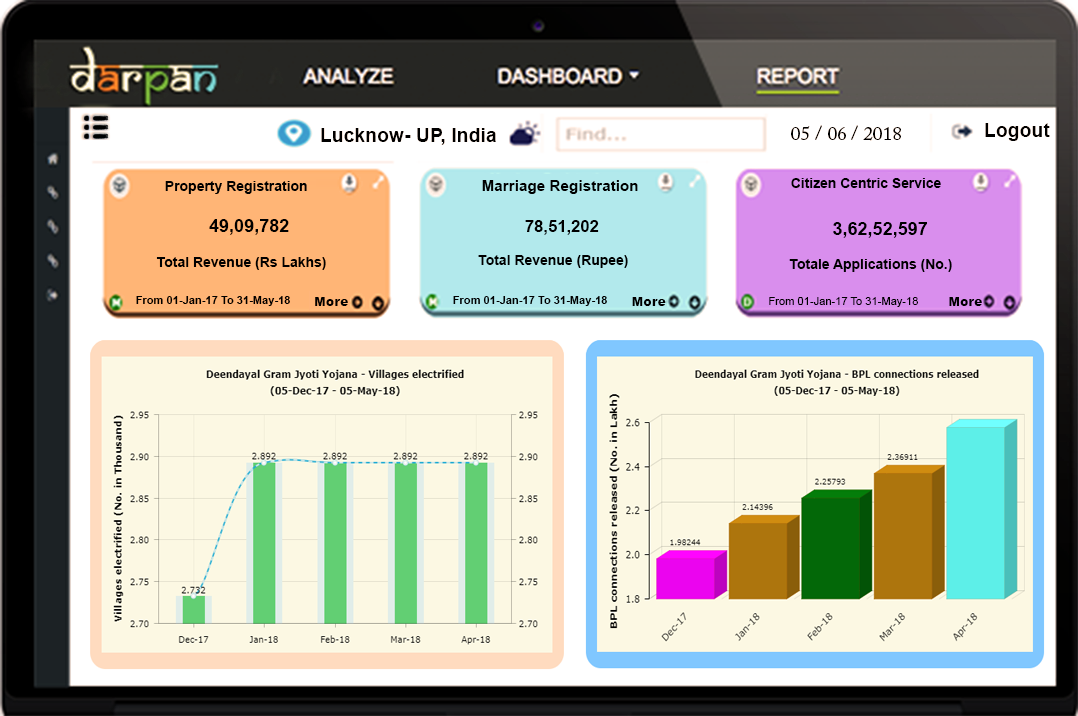
Task: Click the darpan logo
Action: pyautogui.click(x=143, y=78)
